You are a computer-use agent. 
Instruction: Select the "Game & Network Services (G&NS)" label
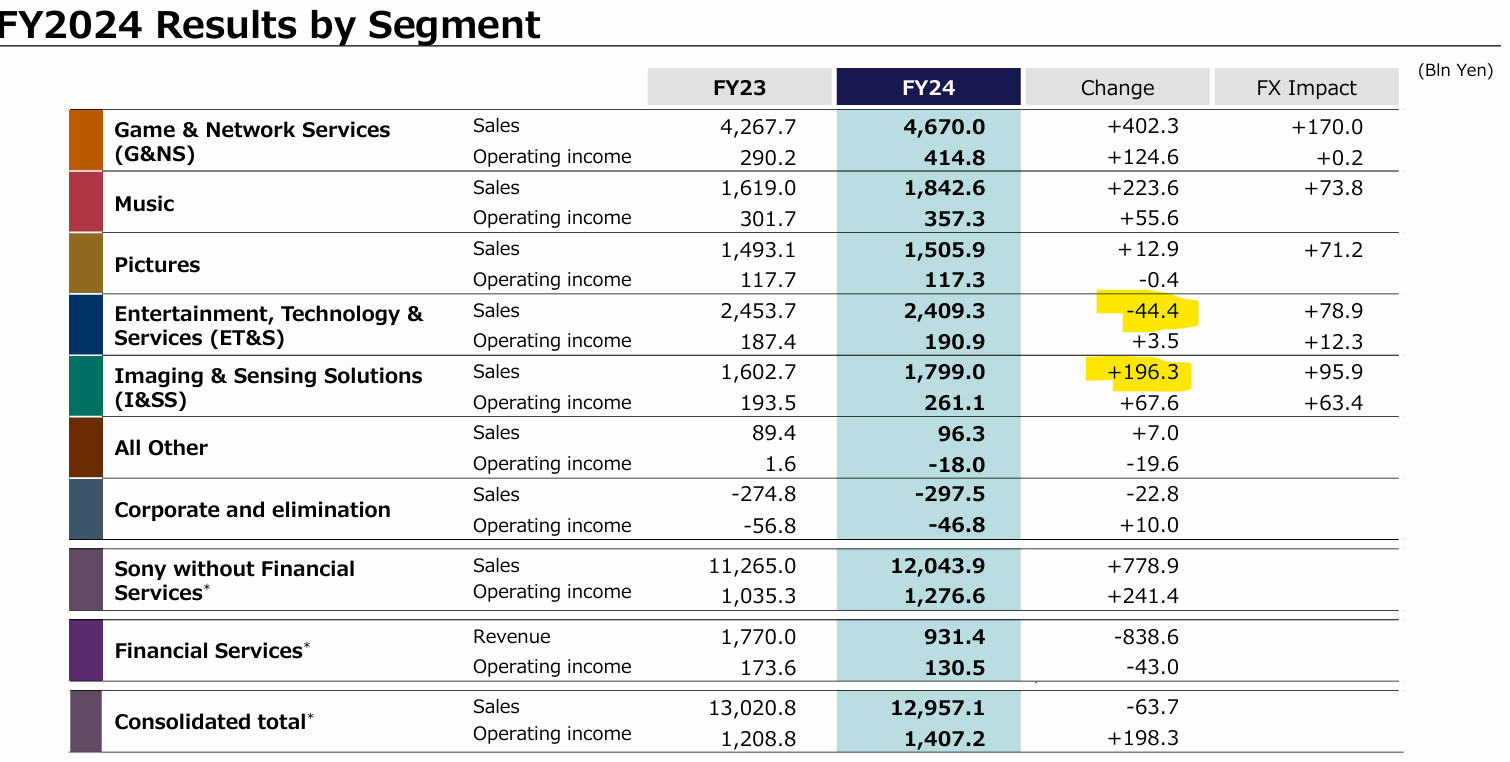(252, 142)
